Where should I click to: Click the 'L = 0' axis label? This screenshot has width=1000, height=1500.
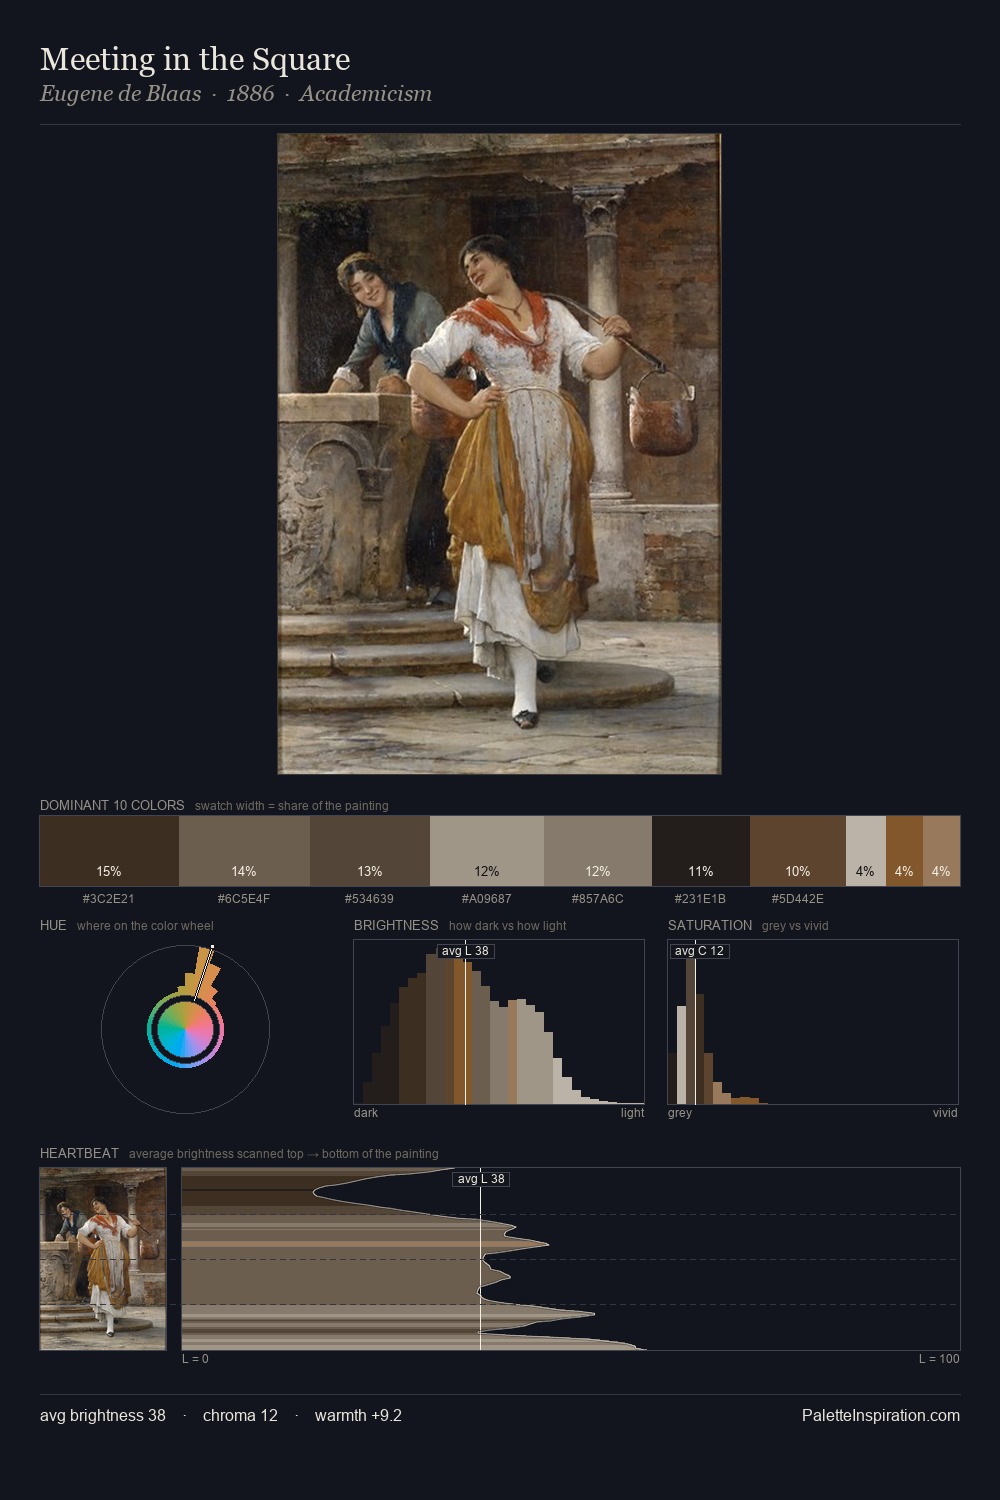tap(196, 1359)
